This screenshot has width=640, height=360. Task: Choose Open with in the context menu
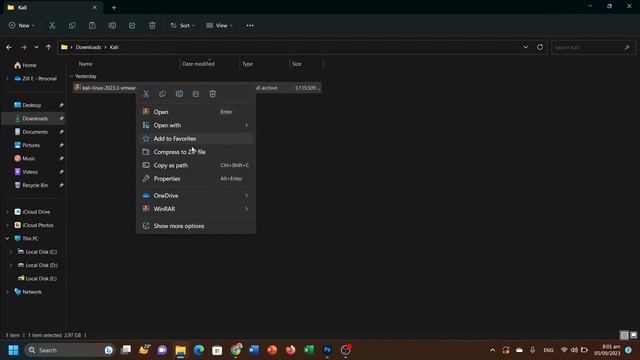pyautogui.click(x=196, y=125)
